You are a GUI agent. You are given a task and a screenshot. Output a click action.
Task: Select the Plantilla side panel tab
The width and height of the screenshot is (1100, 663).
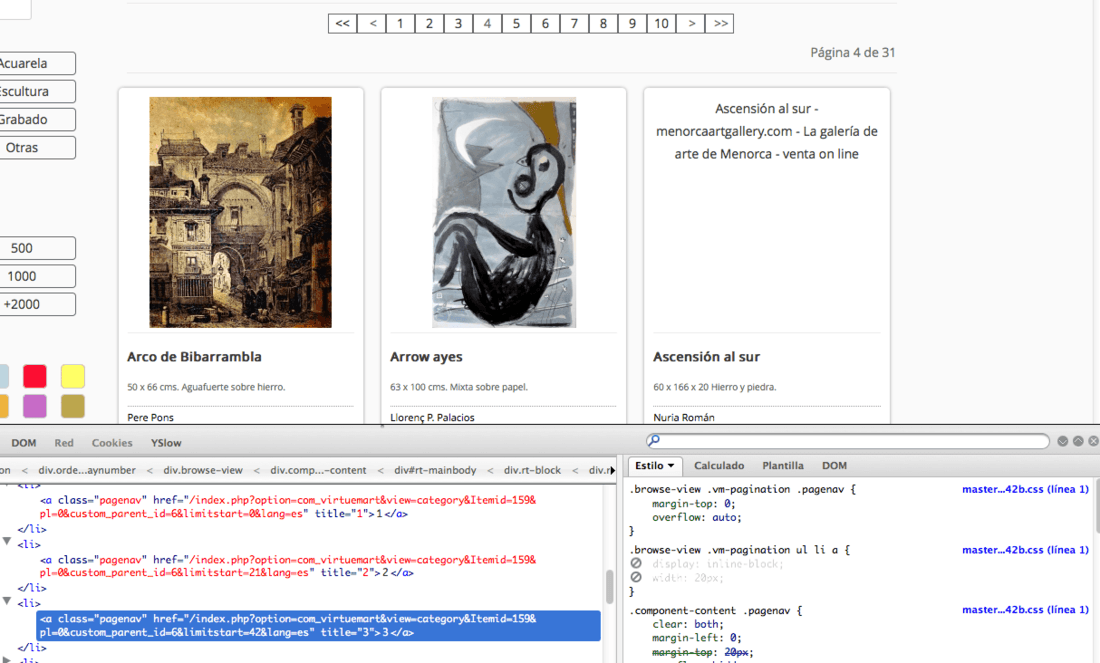783,465
